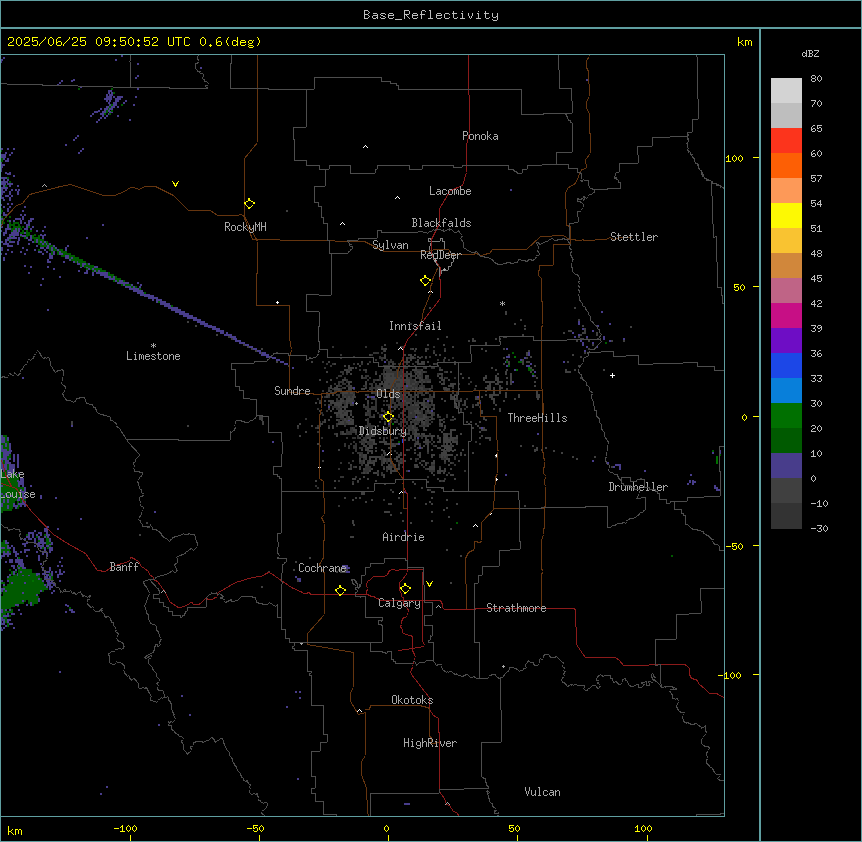Pick the magenta 39-42 dBZ legend swatch

786,315
